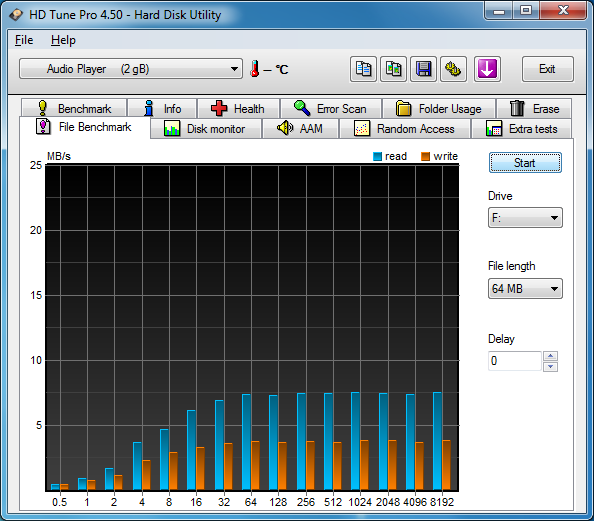Click the save screenshot floppy disk icon

pyautogui.click(x=423, y=69)
